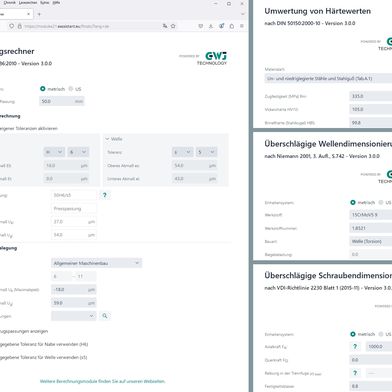392x392 pixels.
Task: Click the Vickershärte field showing 105.0
Action: tap(371, 109)
